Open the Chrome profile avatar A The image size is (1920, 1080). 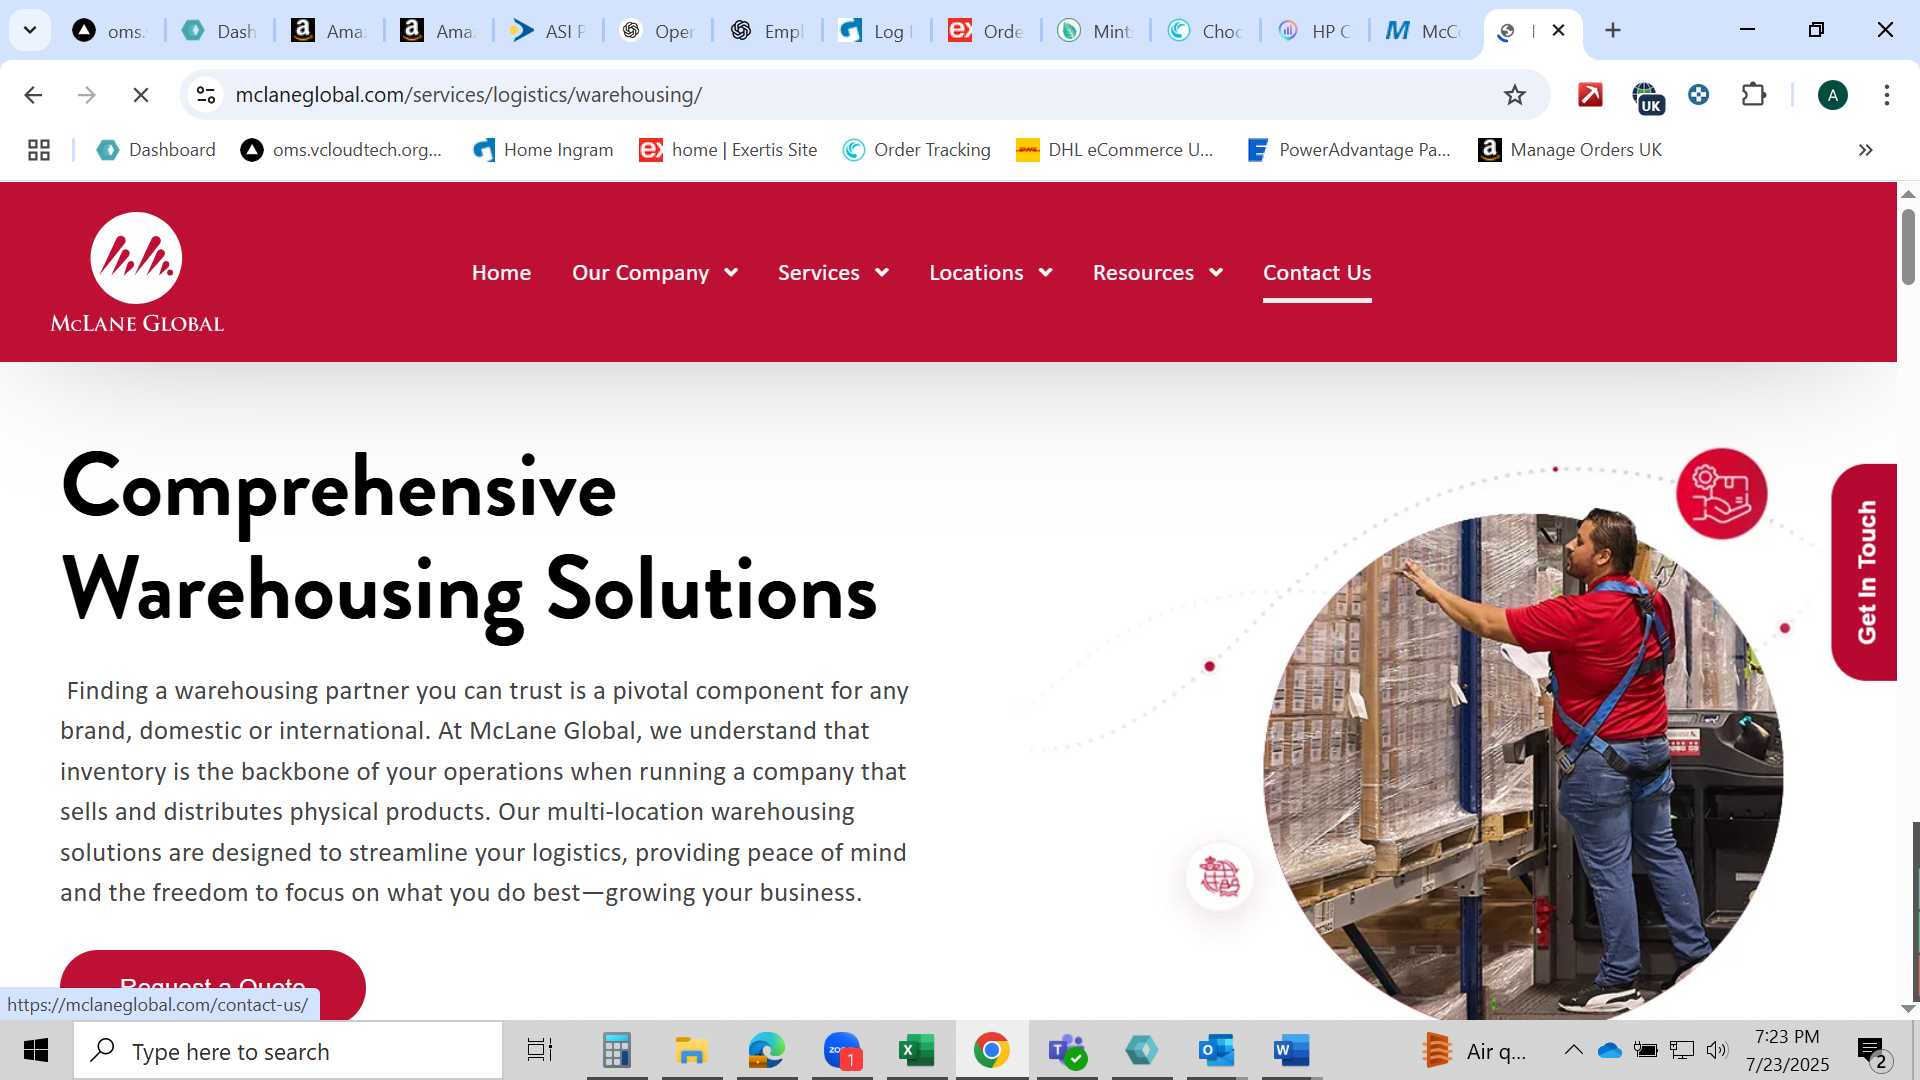click(1832, 95)
